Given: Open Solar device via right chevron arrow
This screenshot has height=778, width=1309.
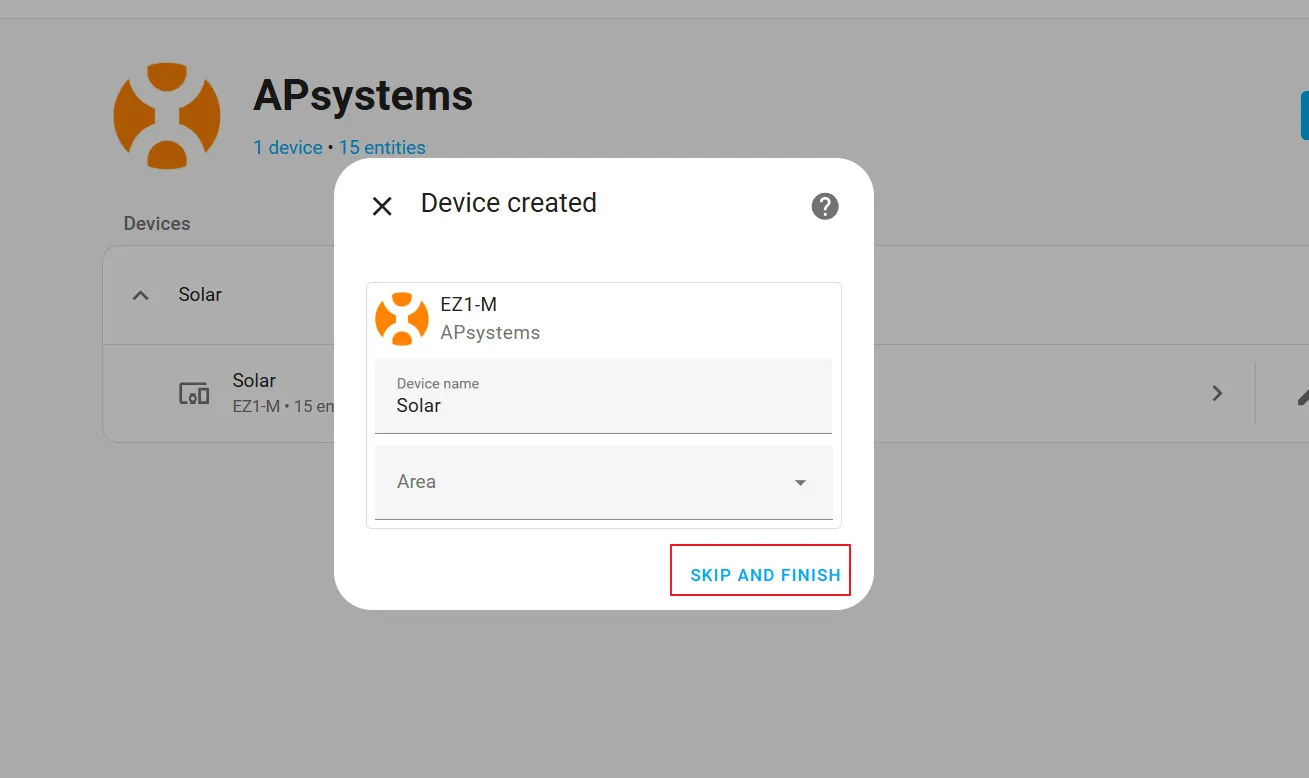Looking at the screenshot, I should [x=1217, y=393].
